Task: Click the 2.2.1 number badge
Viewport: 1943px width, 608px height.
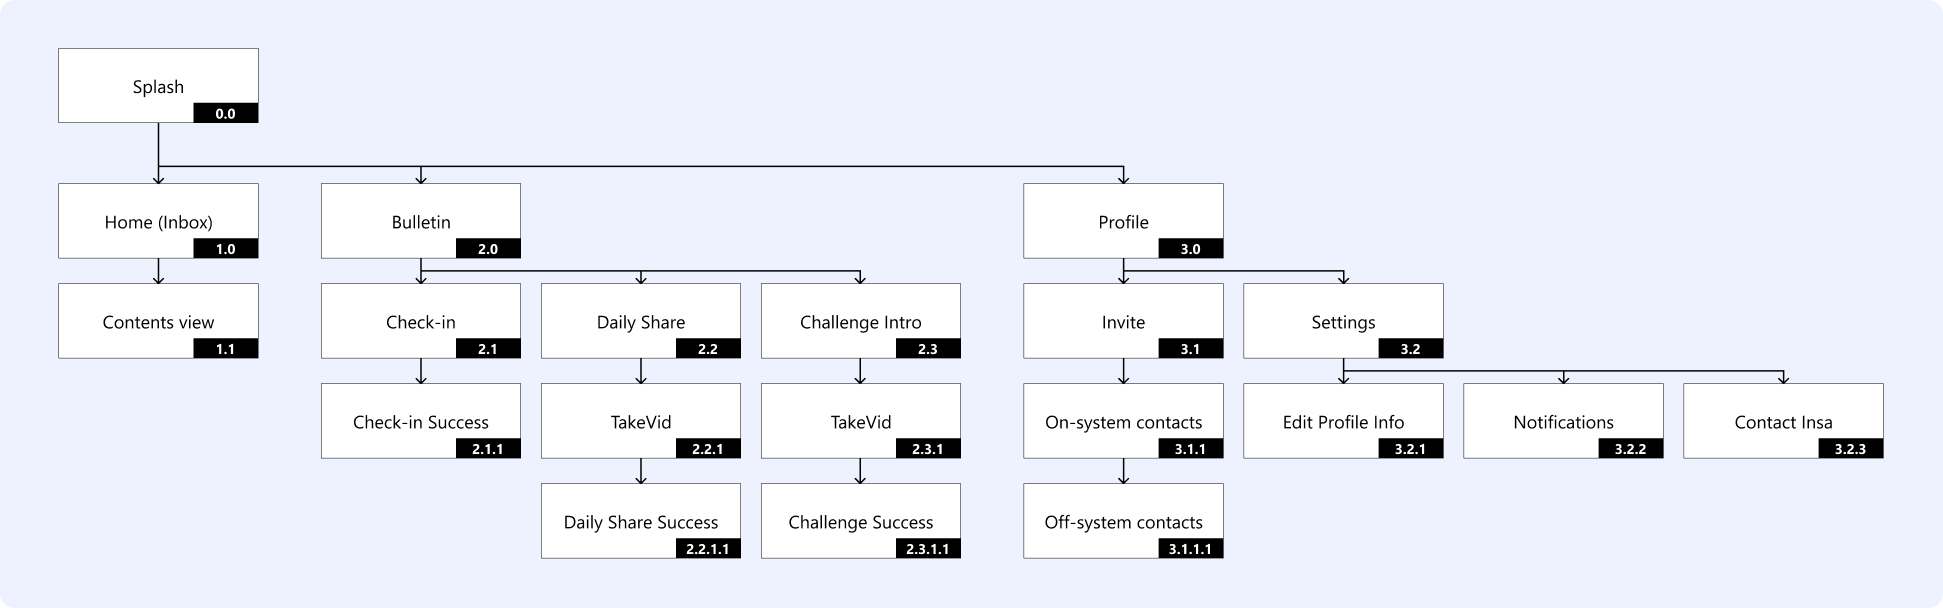Action: click(708, 449)
